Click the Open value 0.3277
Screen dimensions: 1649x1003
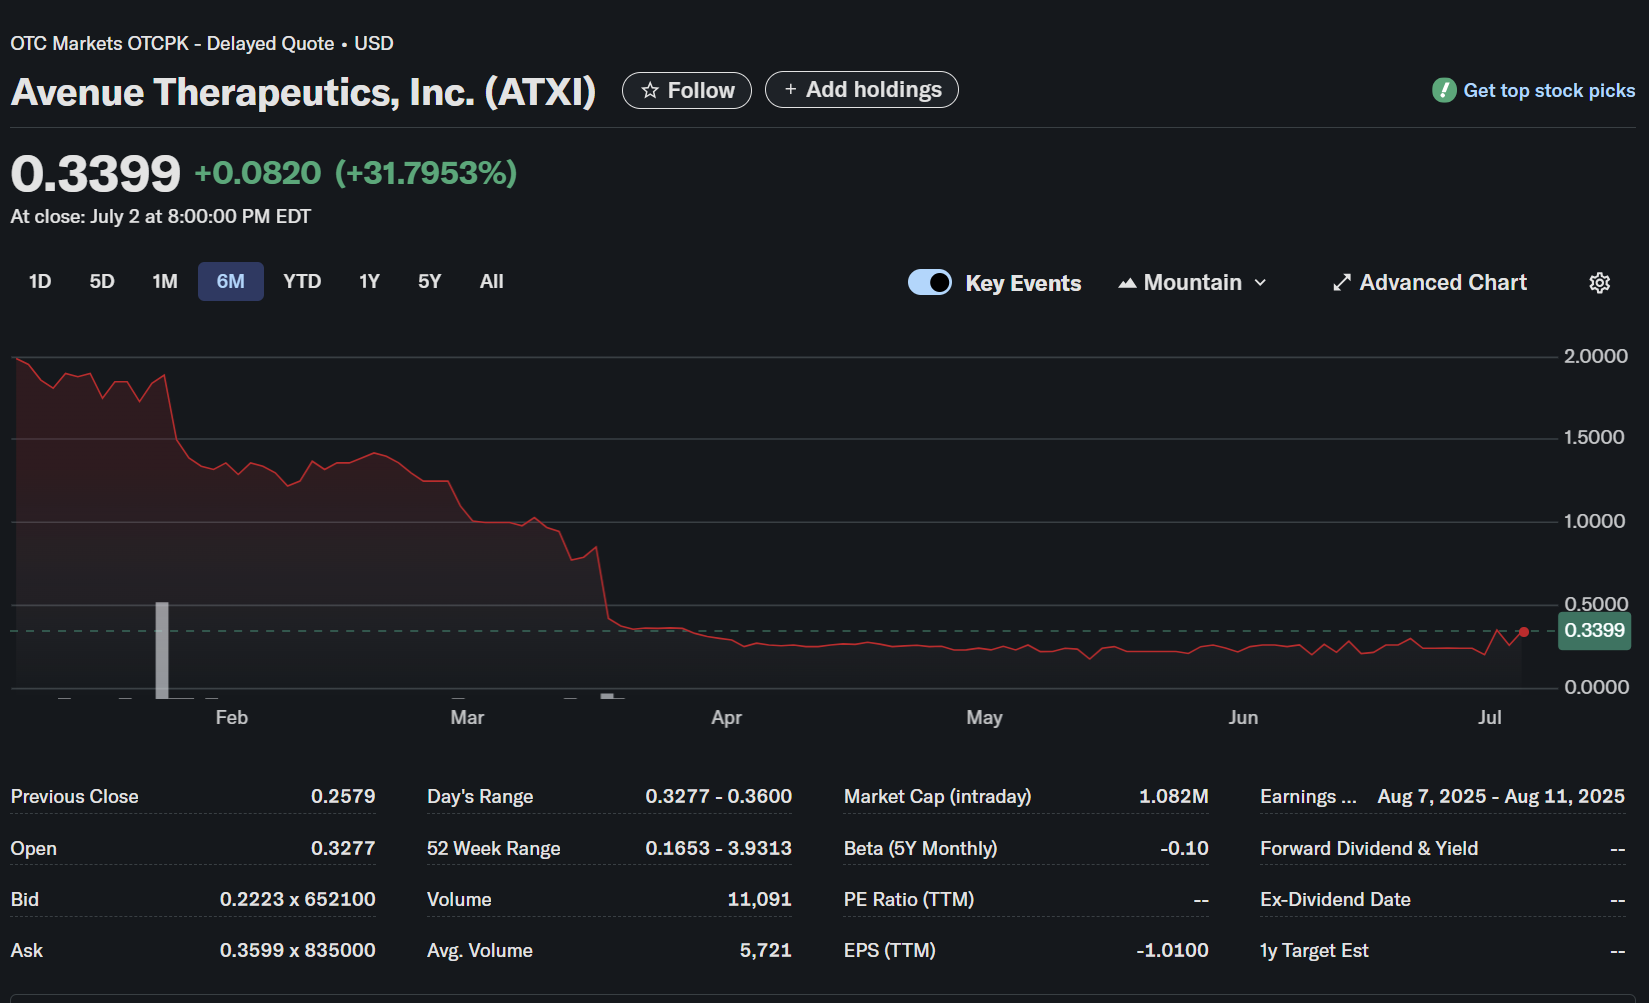click(343, 849)
